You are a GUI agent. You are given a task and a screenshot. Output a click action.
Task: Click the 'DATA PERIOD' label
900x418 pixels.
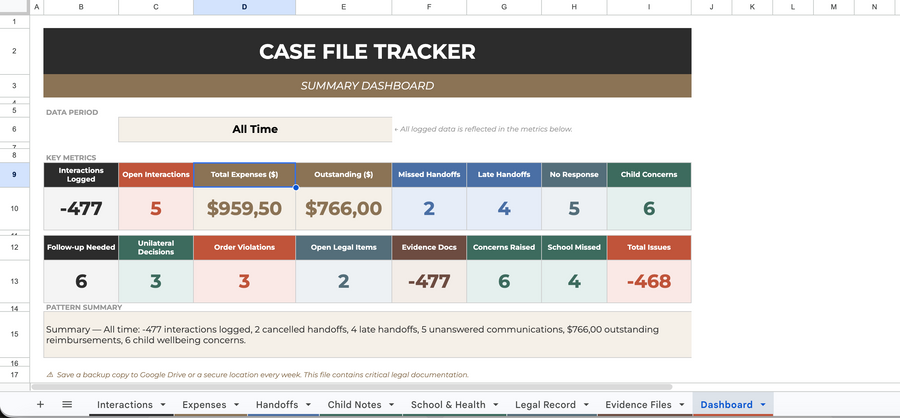click(72, 113)
